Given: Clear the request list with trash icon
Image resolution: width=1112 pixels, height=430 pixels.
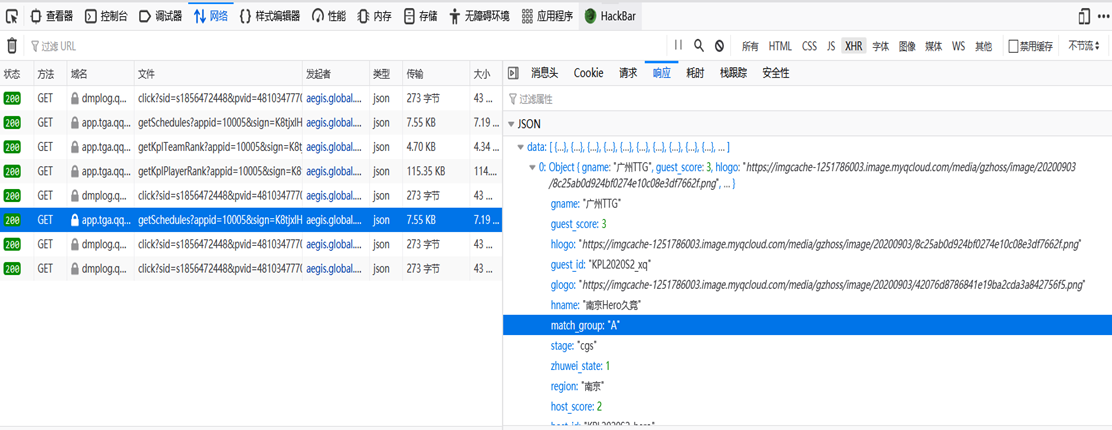Looking at the screenshot, I should (x=12, y=46).
